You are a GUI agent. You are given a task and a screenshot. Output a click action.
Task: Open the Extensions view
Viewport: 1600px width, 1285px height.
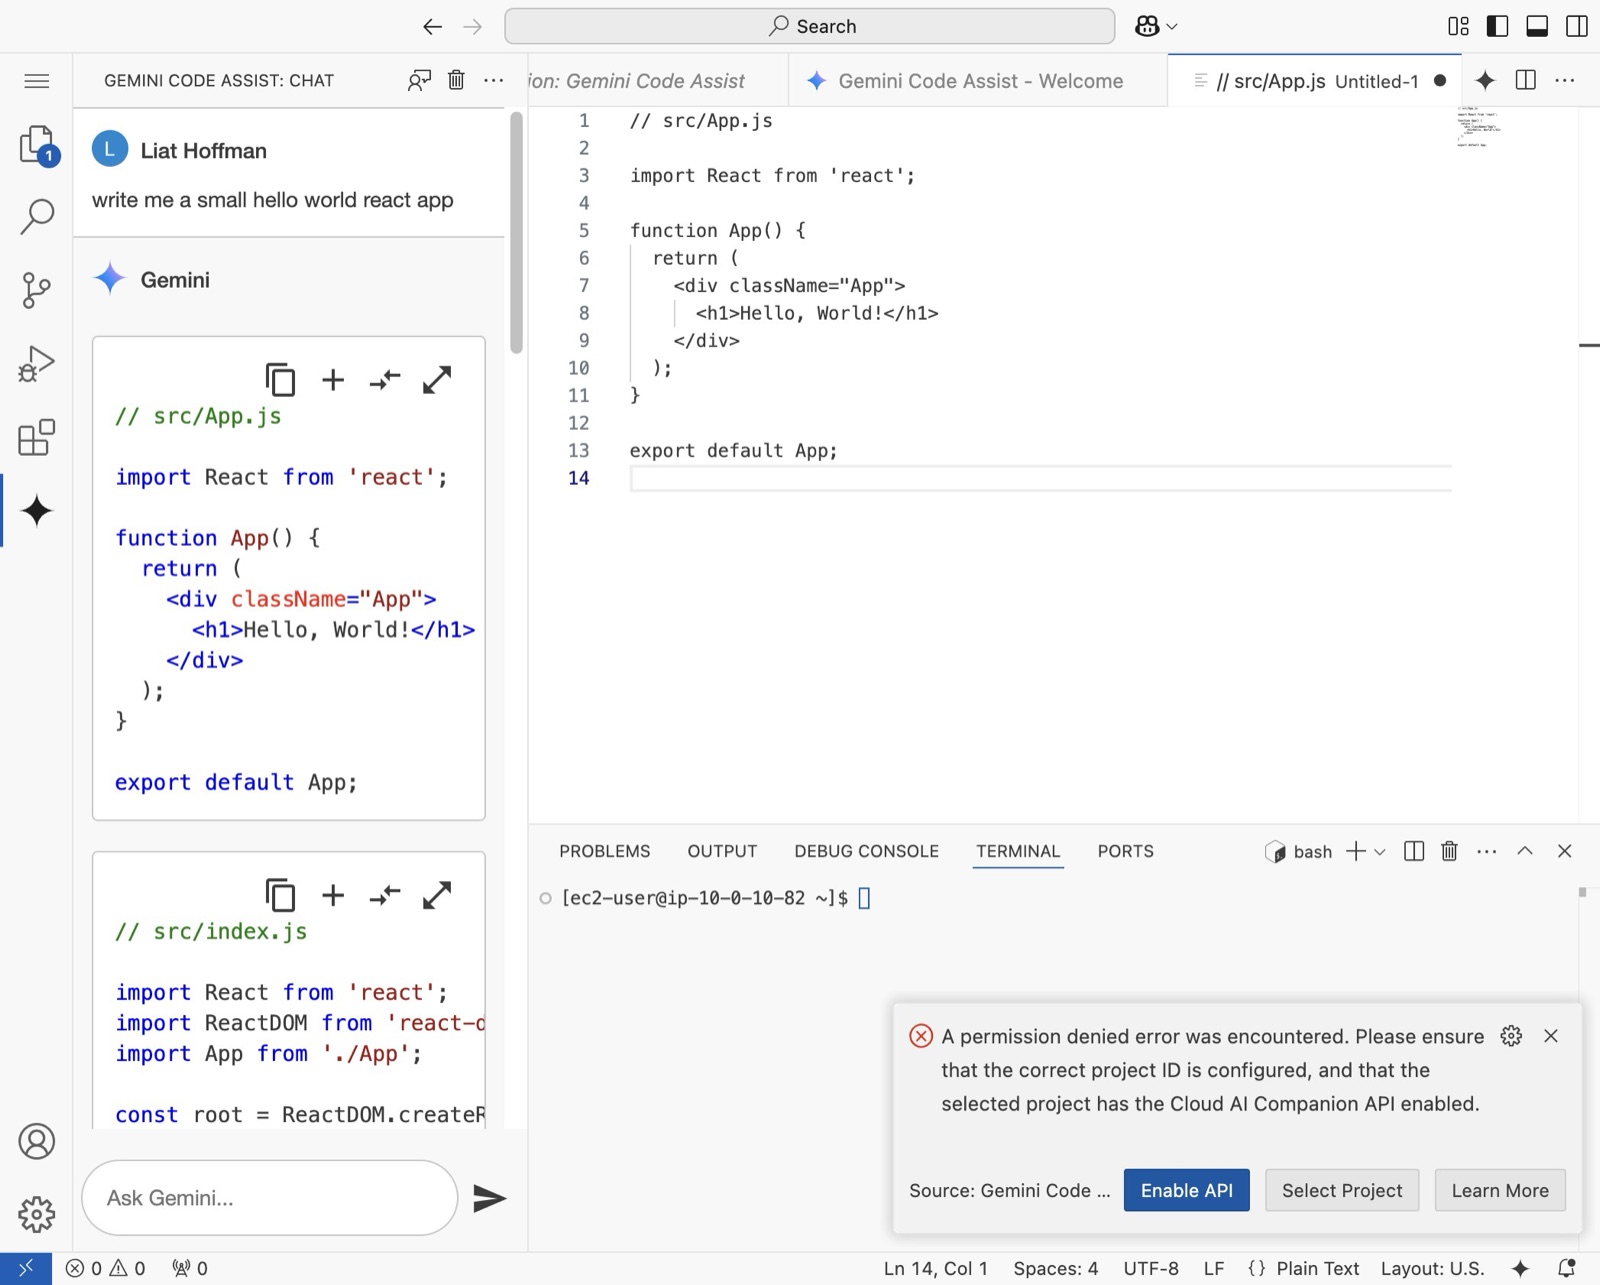click(37, 437)
